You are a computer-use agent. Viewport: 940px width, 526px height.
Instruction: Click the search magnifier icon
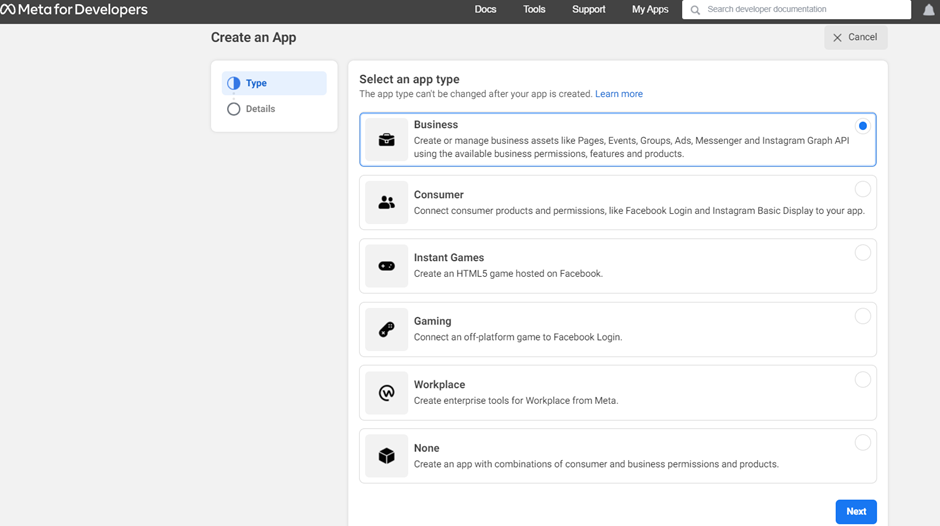coord(695,10)
